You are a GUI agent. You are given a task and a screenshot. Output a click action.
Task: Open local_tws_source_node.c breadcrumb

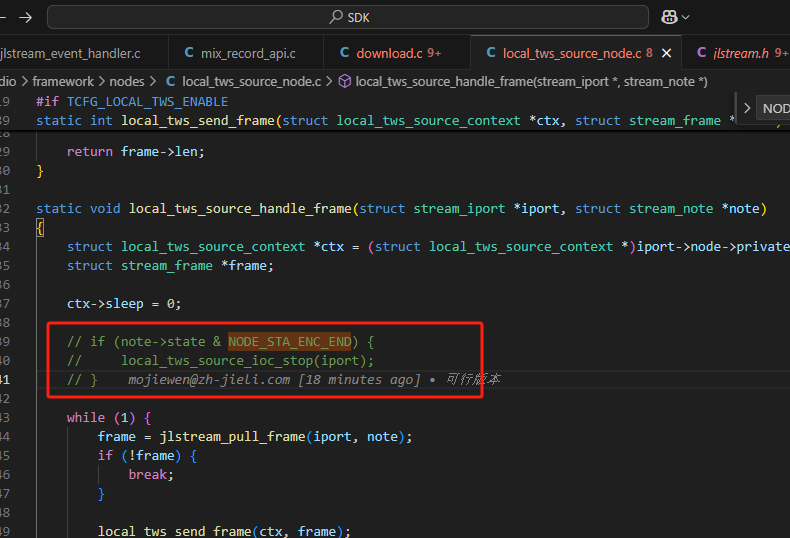(x=251, y=82)
